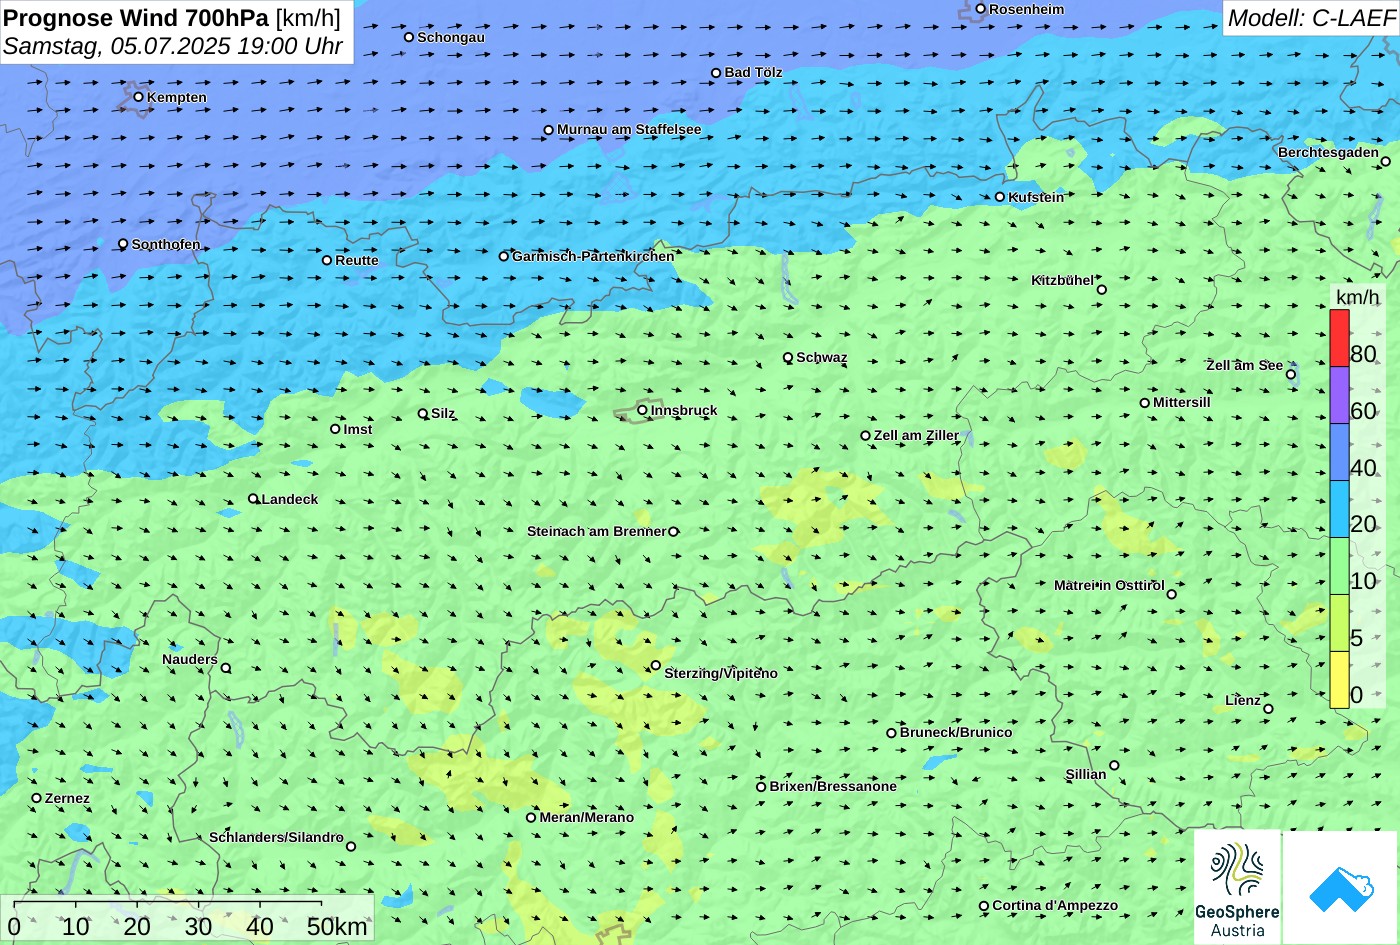Screen dimensions: 1400x945
Task: Click the 5 value on the wind legend
Action: (x=1356, y=638)
